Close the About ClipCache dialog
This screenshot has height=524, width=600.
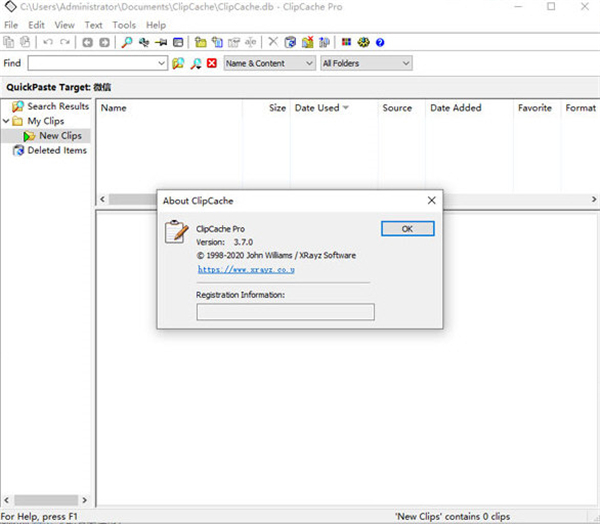click(431, 200)
